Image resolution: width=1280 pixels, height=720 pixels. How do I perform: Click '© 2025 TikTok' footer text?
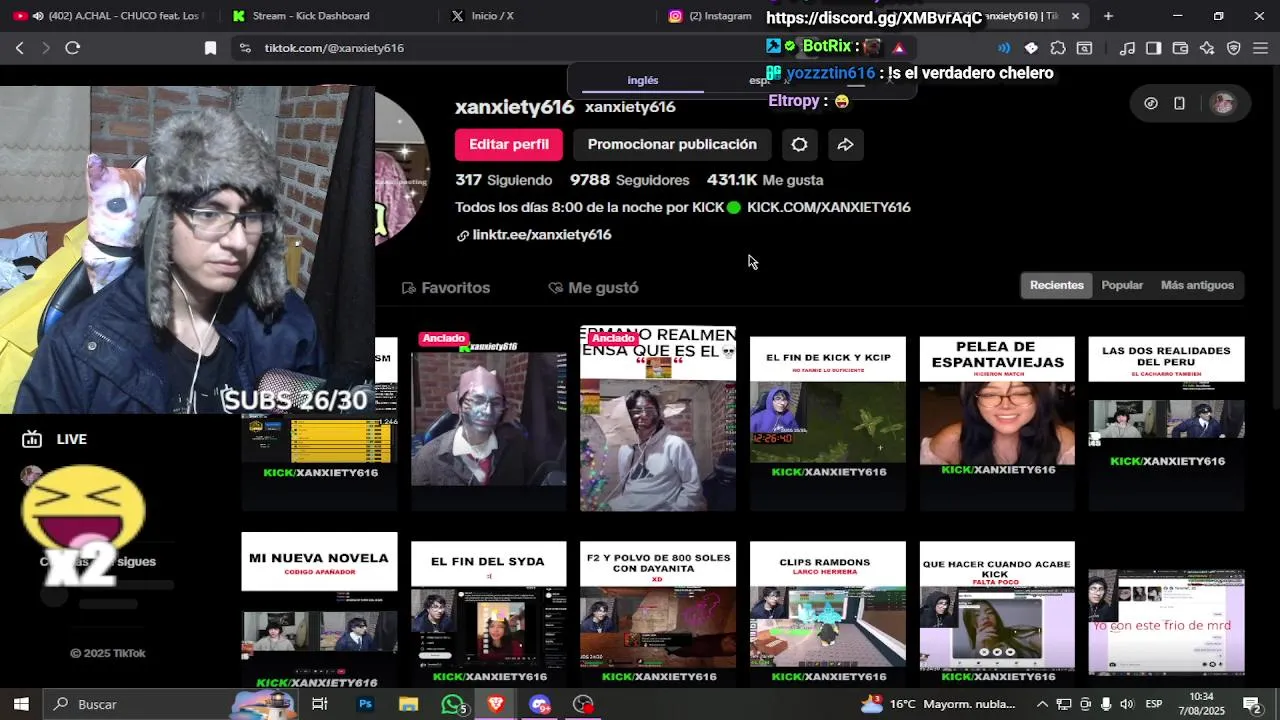[x=108, y=653]
